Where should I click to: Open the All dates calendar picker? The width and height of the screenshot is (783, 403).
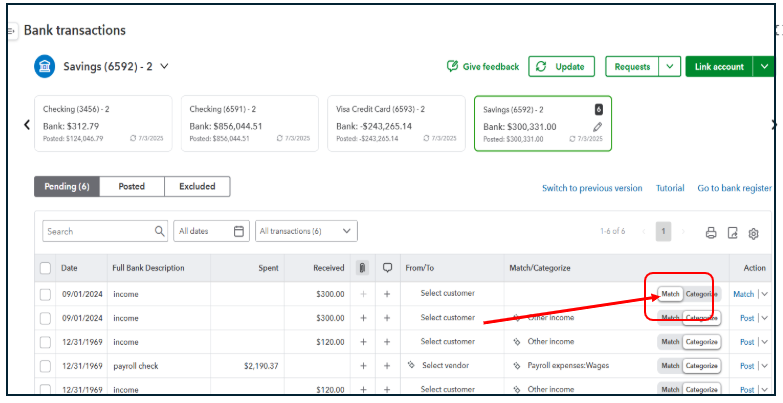point(211,231)
